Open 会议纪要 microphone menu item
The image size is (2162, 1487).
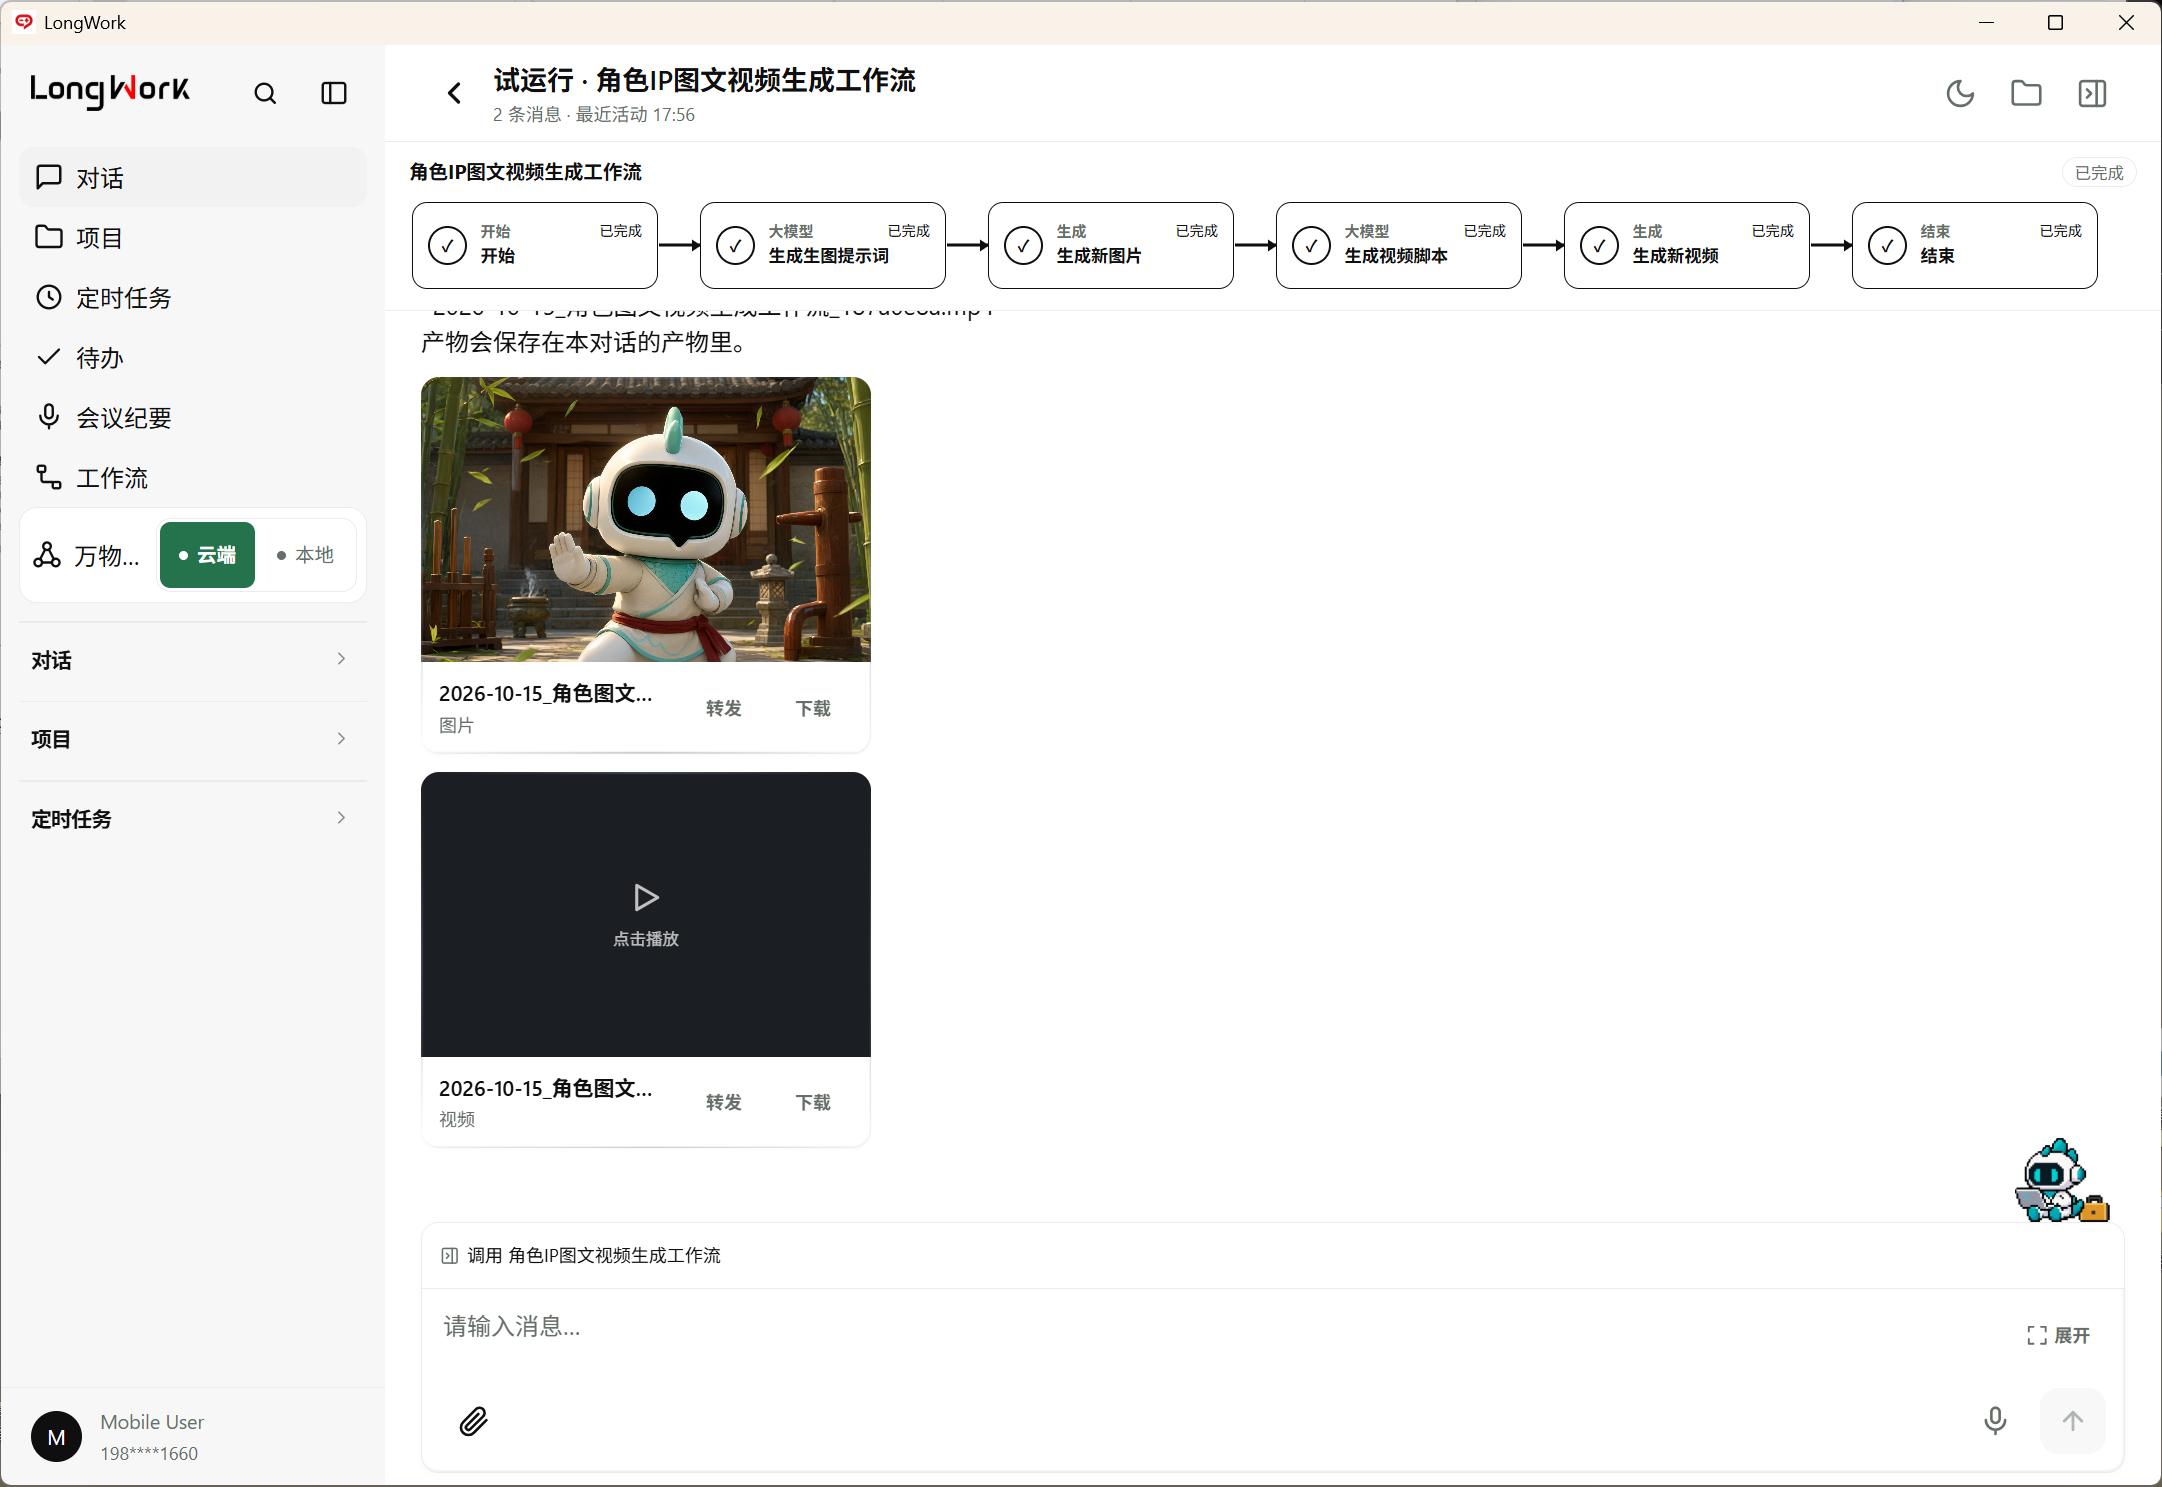(x=193, y=418)
